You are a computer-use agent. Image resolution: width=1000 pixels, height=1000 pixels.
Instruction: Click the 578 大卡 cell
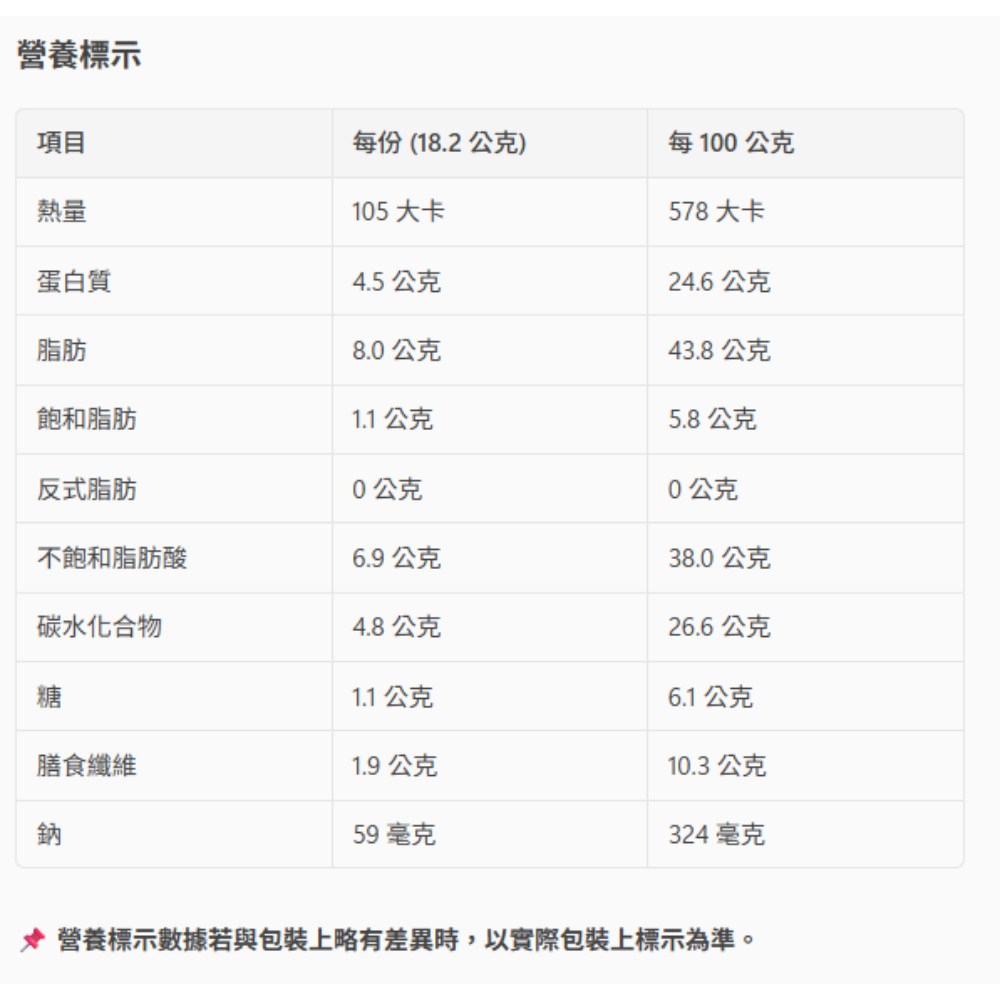716,212
